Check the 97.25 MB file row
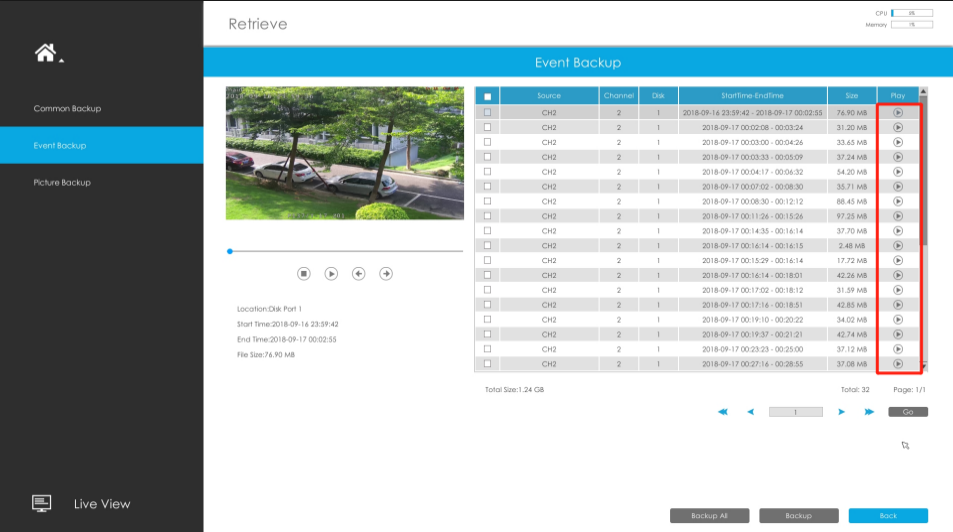 click(487, 216)
